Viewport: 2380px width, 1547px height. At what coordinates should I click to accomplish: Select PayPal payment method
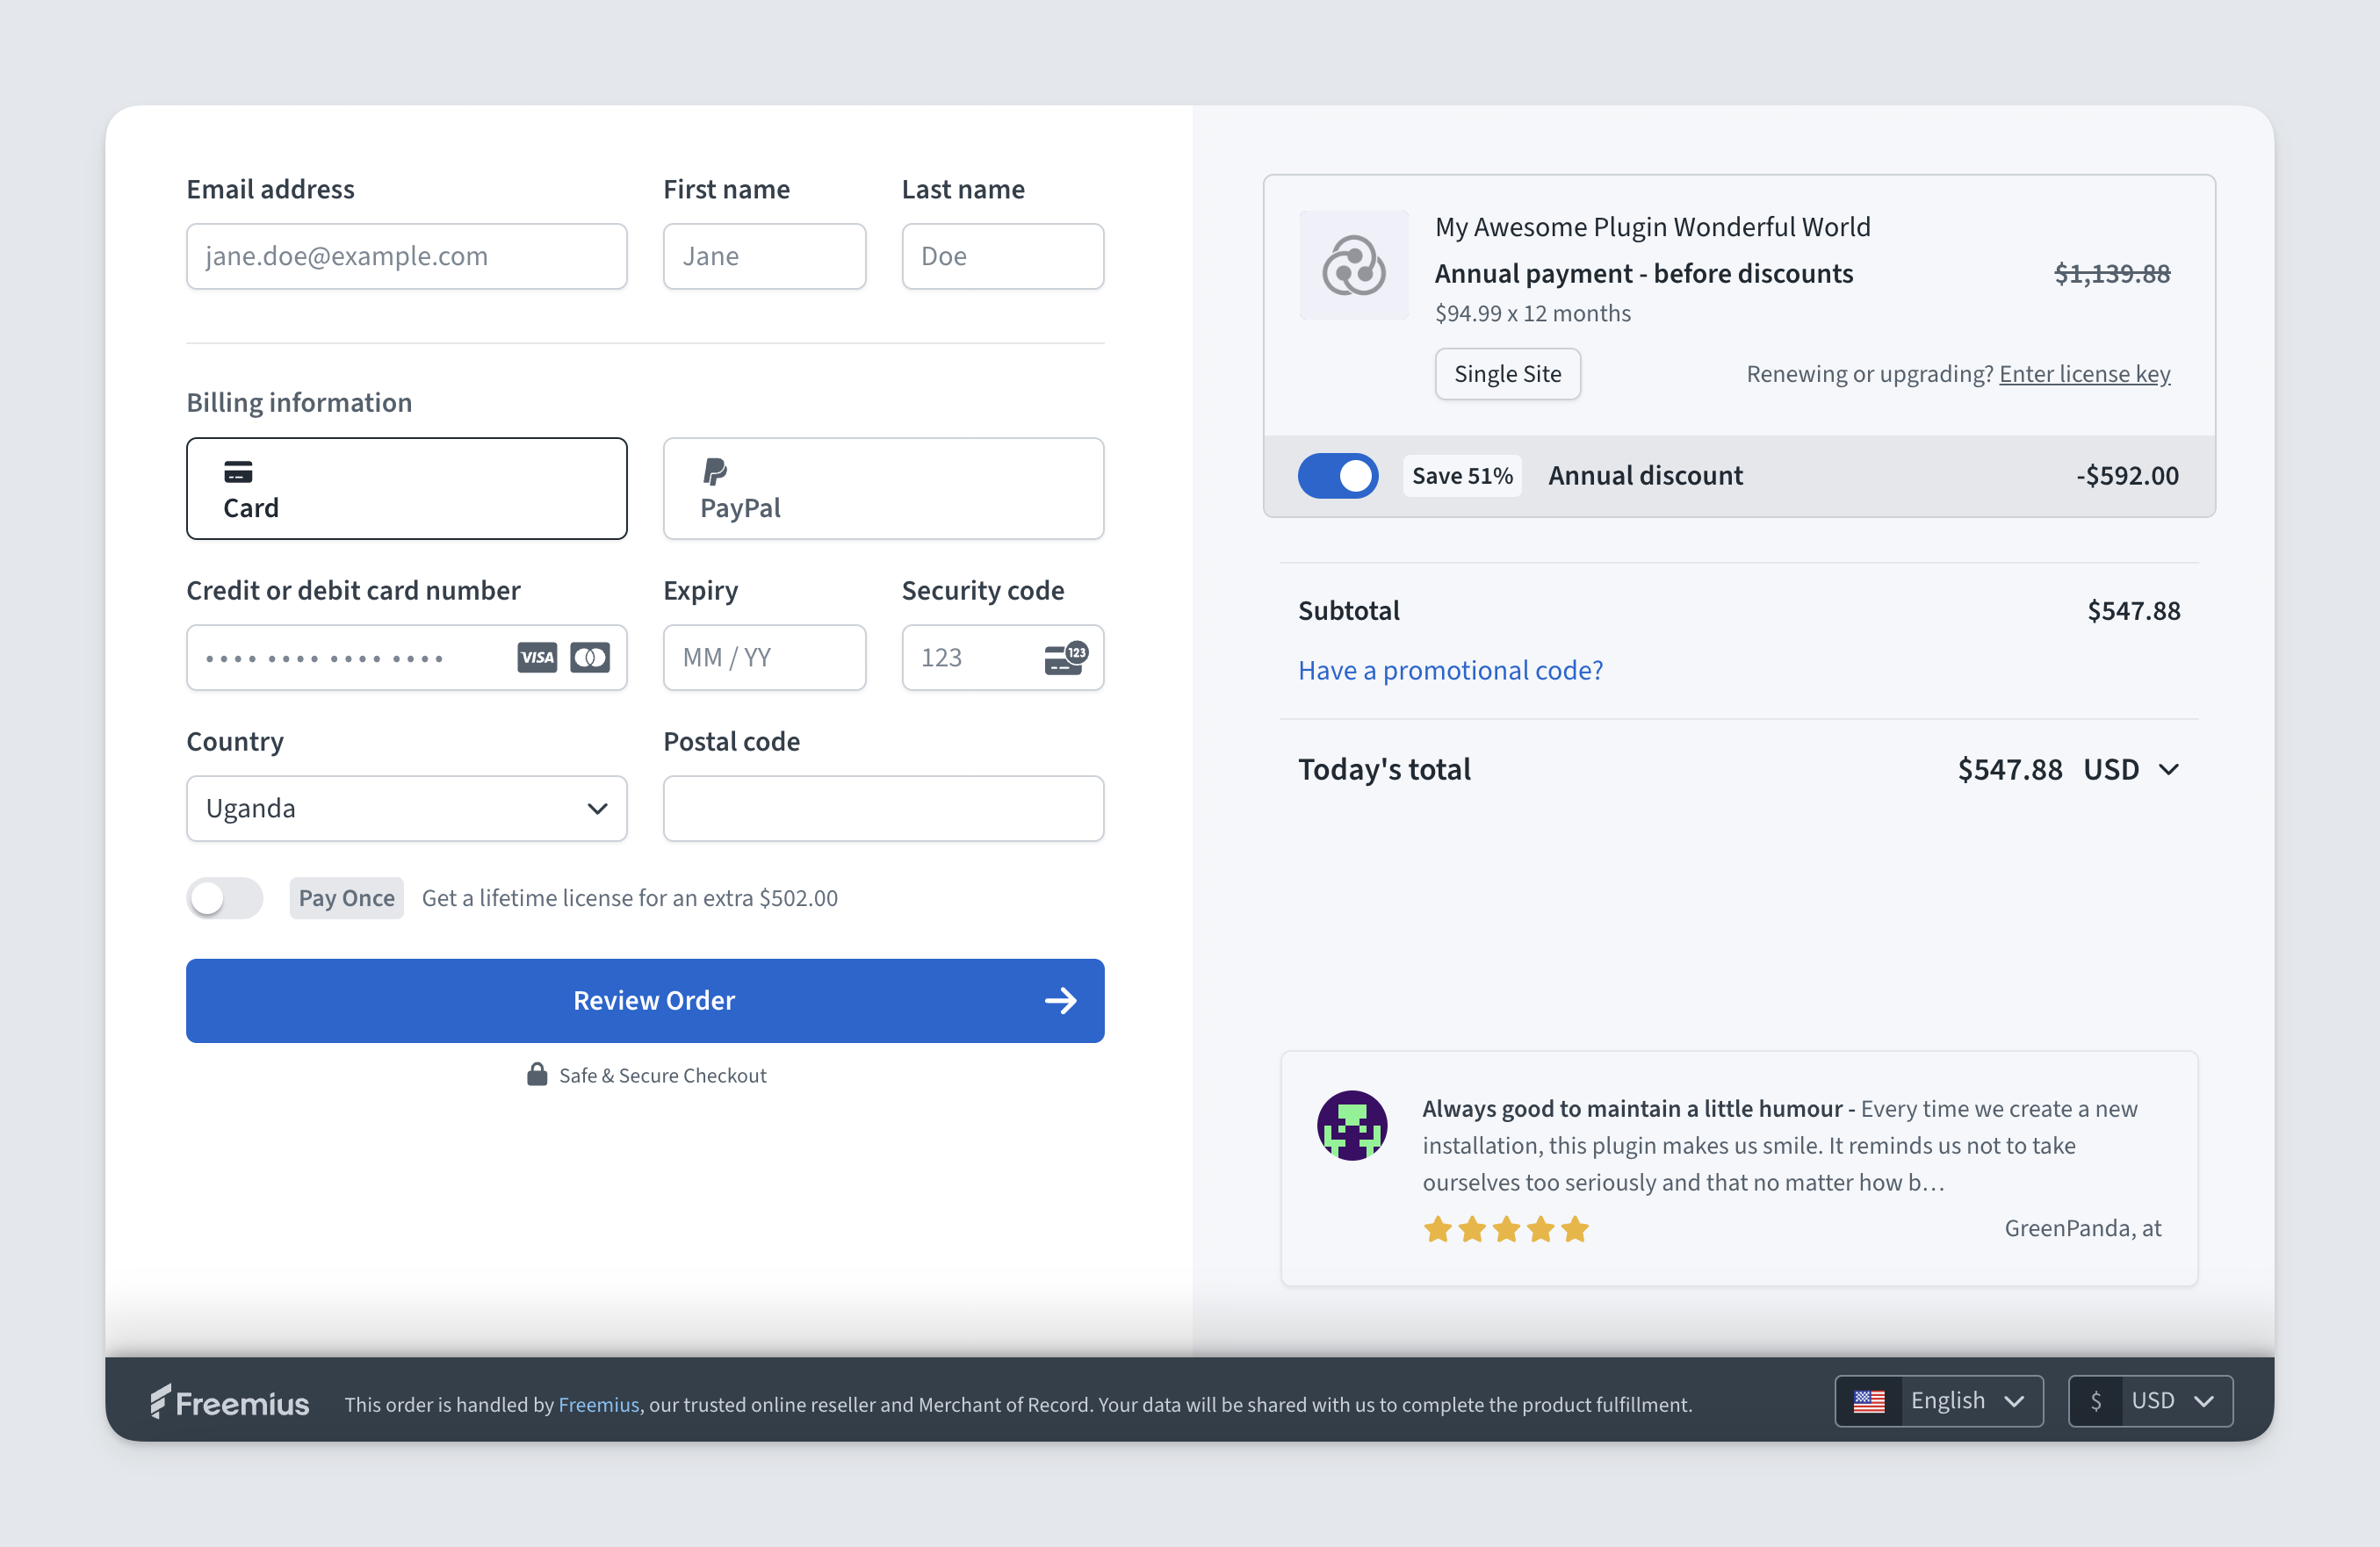pos(884,489)
